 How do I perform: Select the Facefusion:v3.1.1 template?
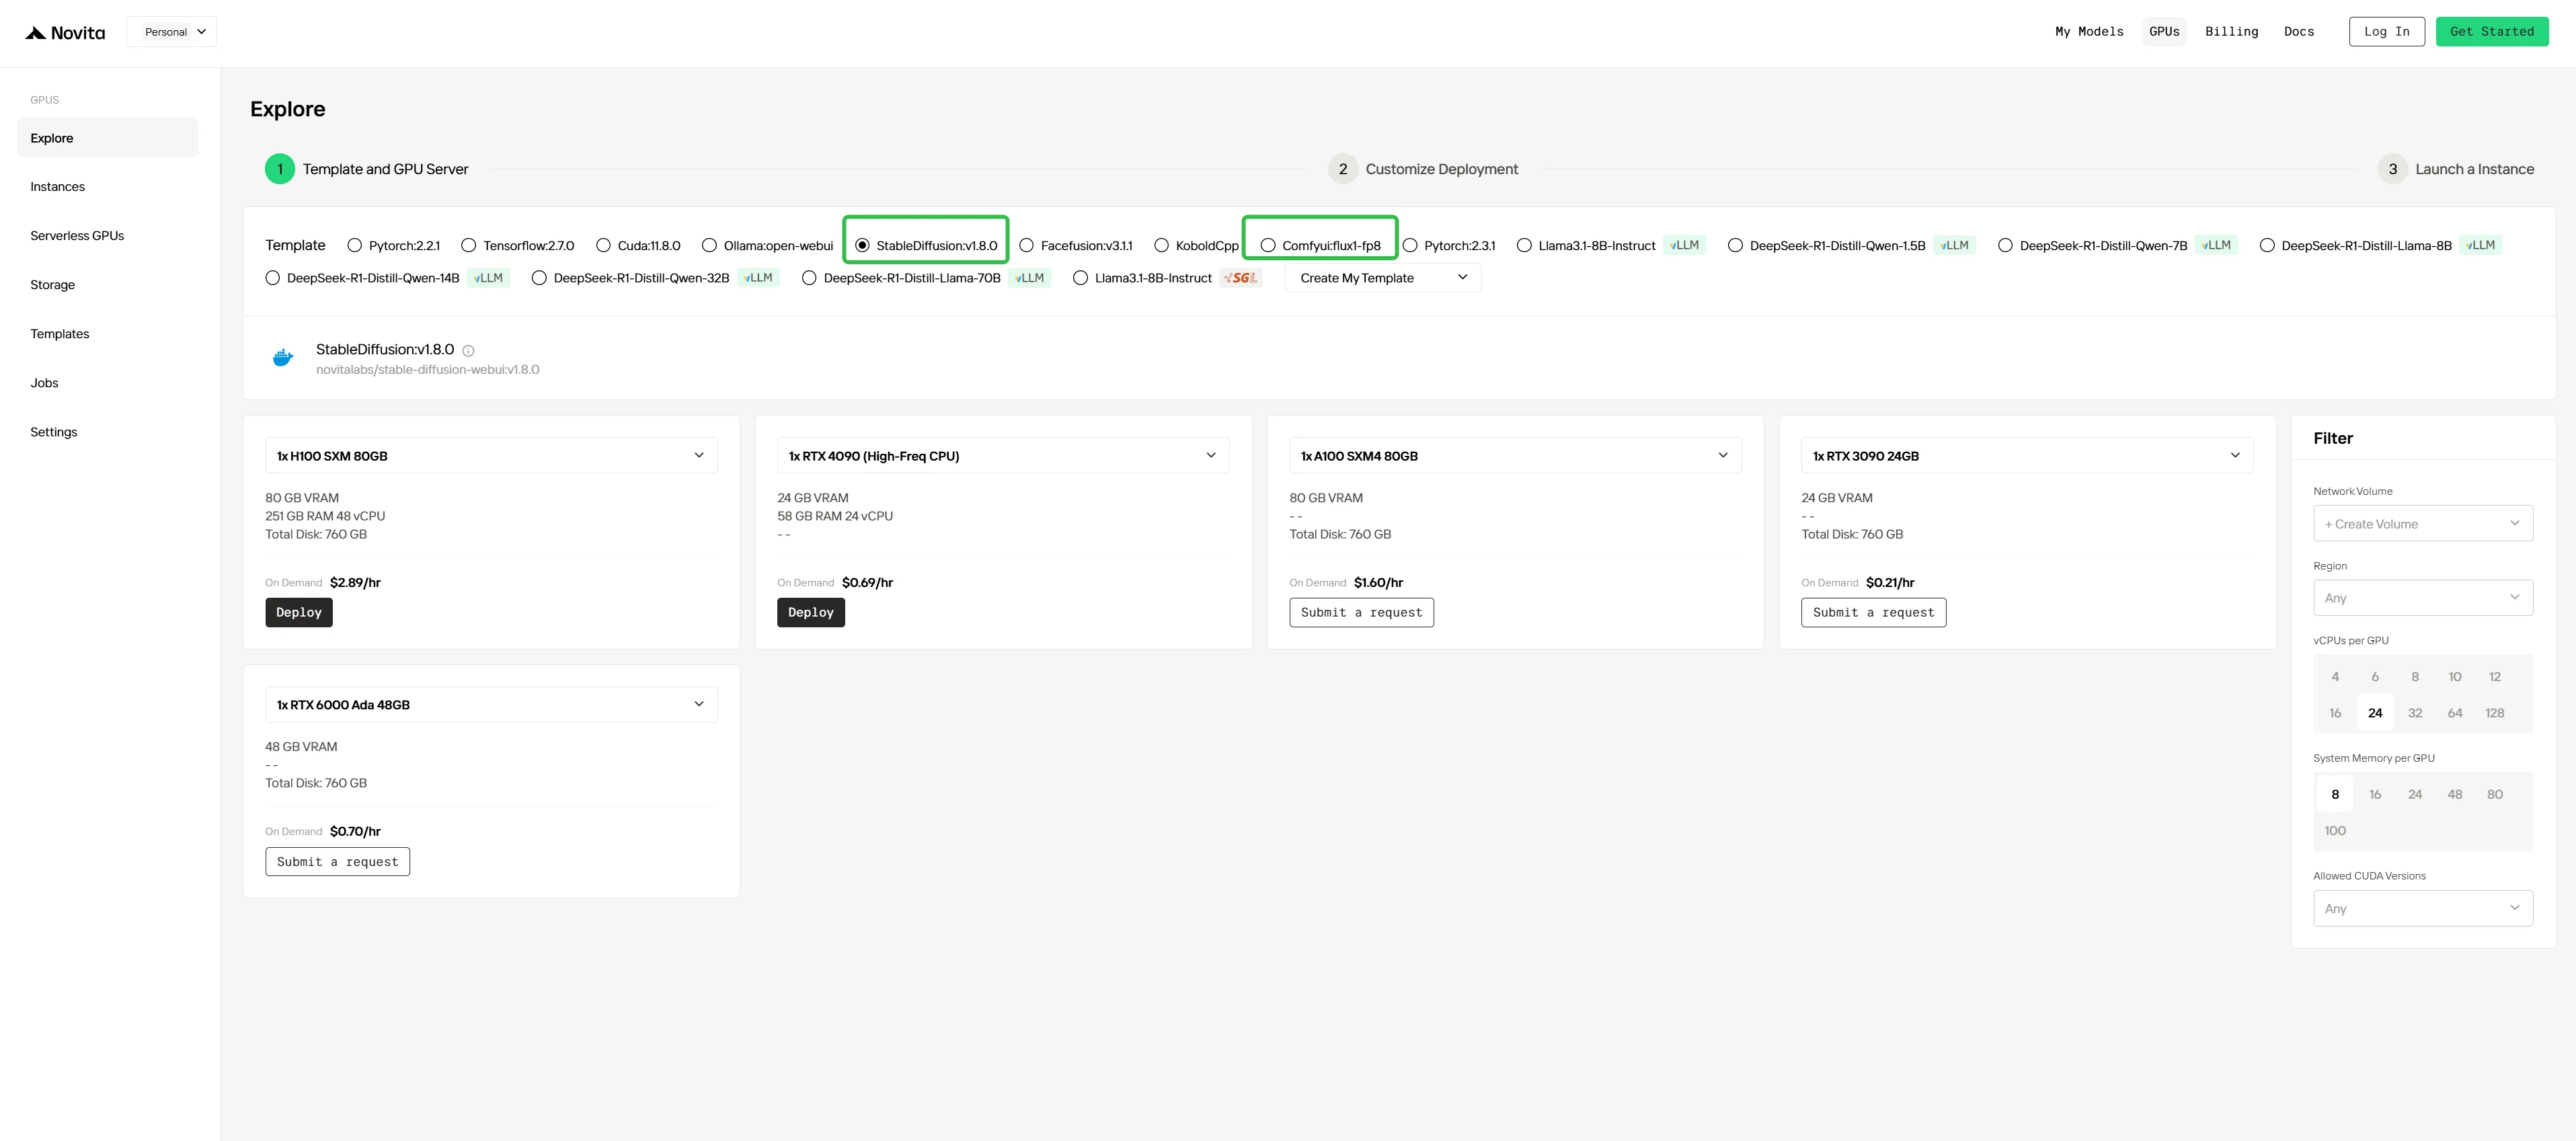pyautogui.click(x=1026, y=246)
